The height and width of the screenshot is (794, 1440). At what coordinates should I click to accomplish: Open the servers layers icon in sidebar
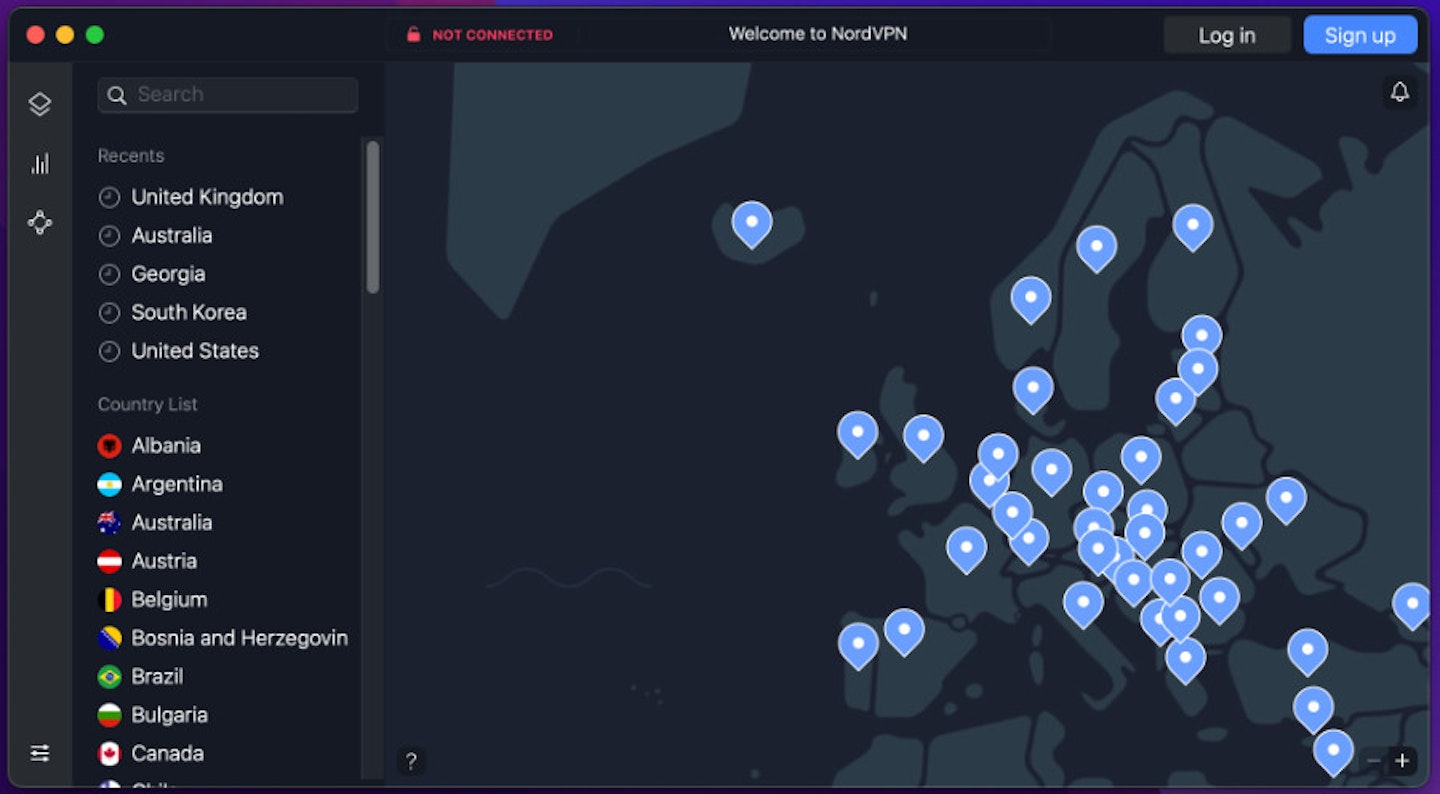coord(40,104)
